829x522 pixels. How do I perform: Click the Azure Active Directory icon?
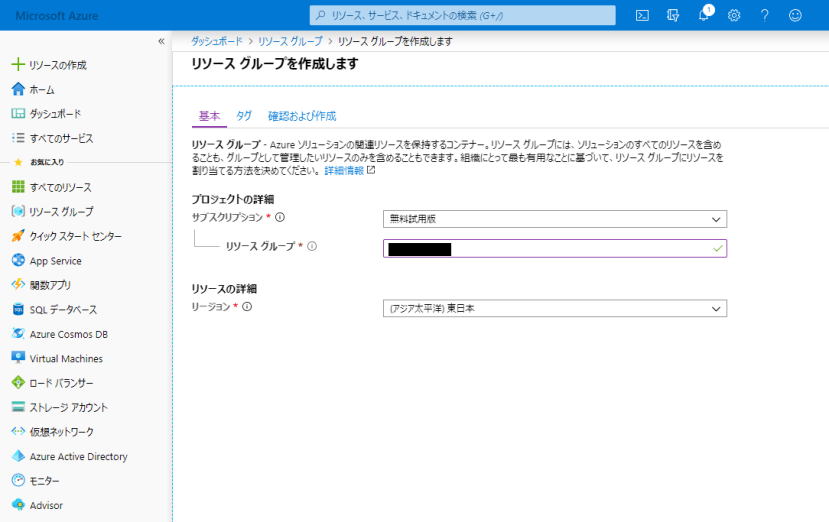click(18, 456)
